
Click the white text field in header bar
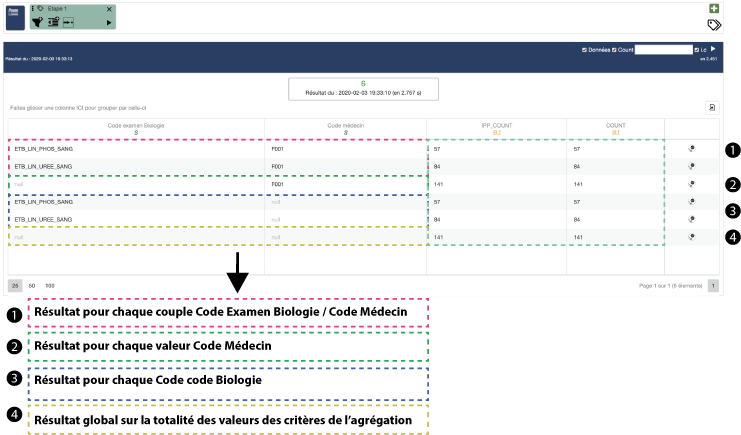pos(663,49)
